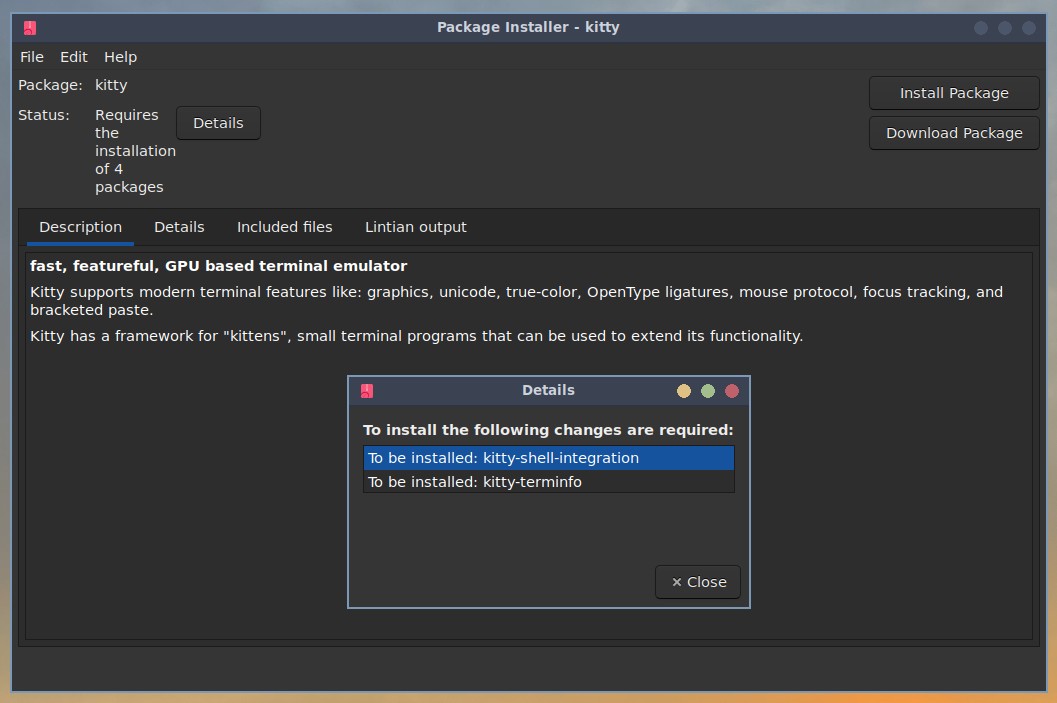Click the main window minimize button
The width and height of the screenshot is (1057, 703).
(x=981, y=28)
